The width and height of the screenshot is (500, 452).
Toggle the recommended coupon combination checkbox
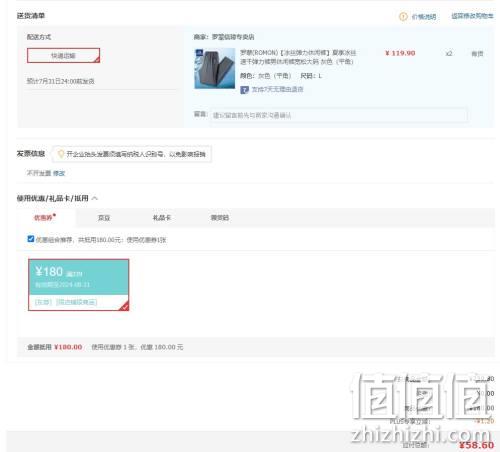click(31, 239)
